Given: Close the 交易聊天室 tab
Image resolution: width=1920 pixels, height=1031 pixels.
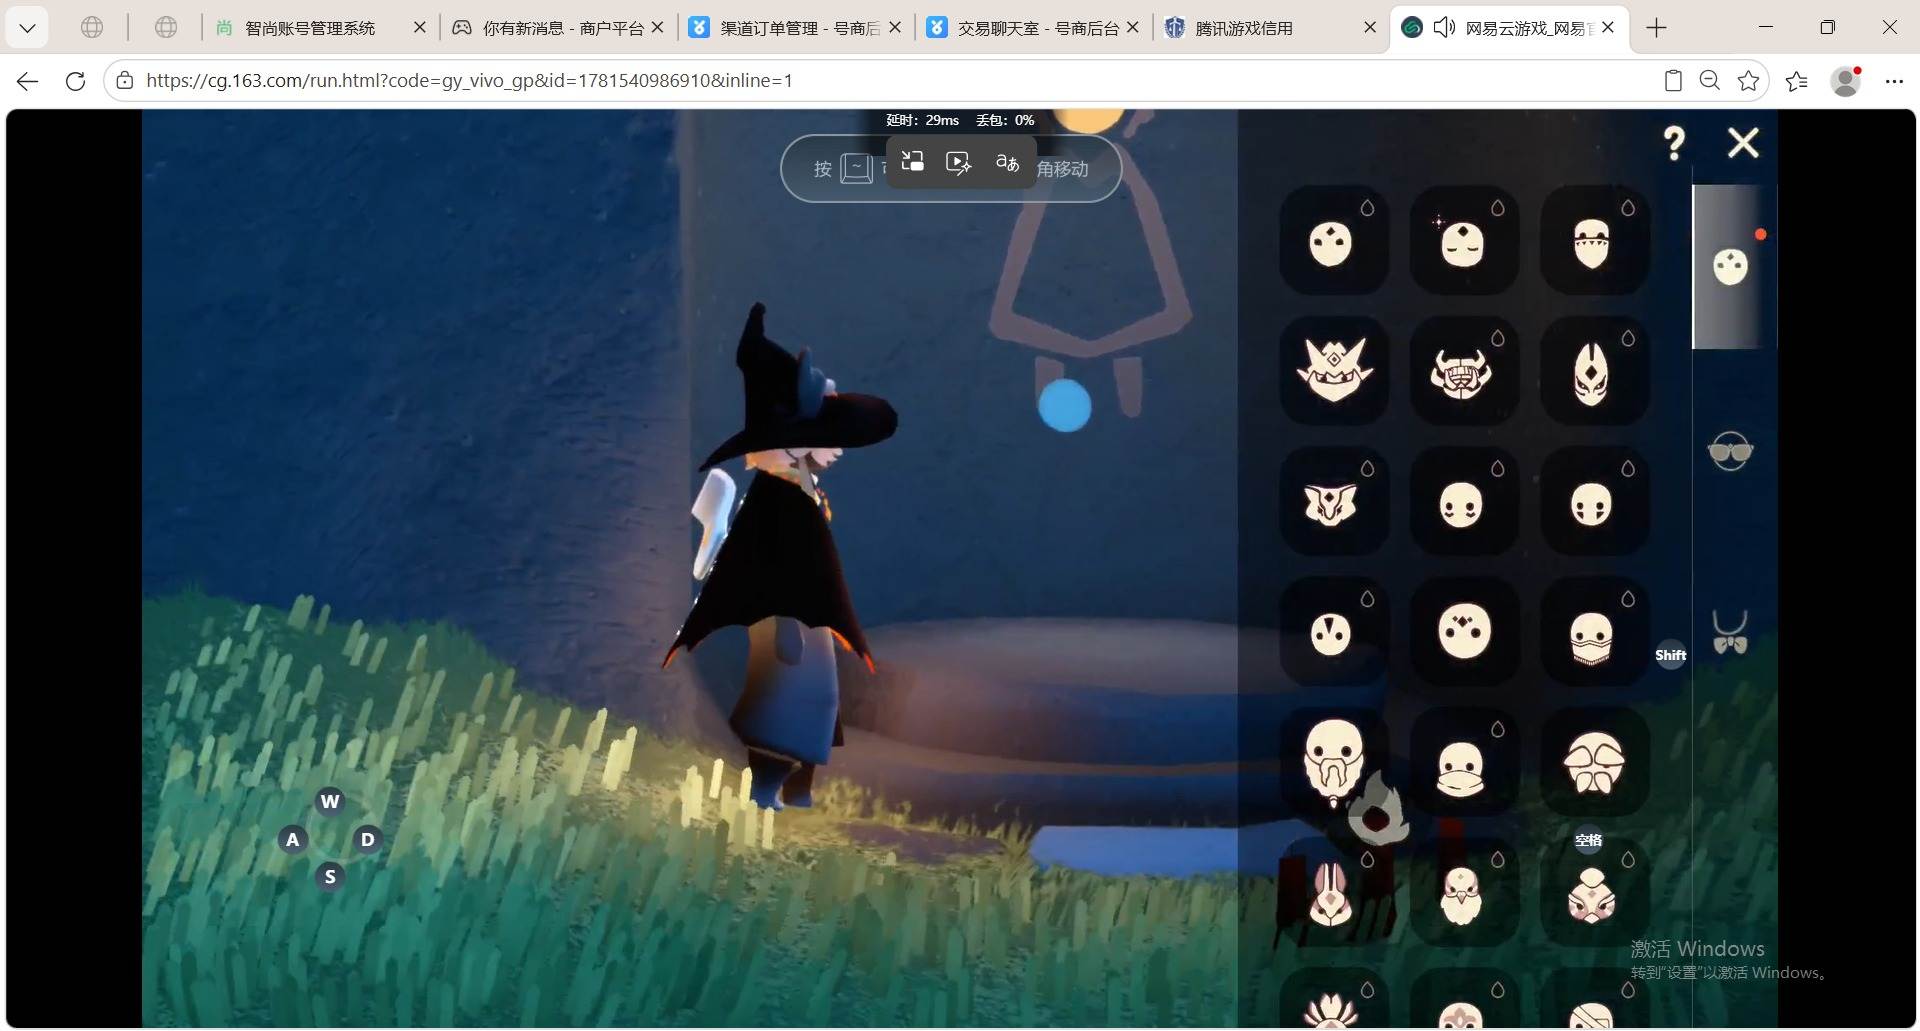Looking at the screenshot, I should (1132, 28).
